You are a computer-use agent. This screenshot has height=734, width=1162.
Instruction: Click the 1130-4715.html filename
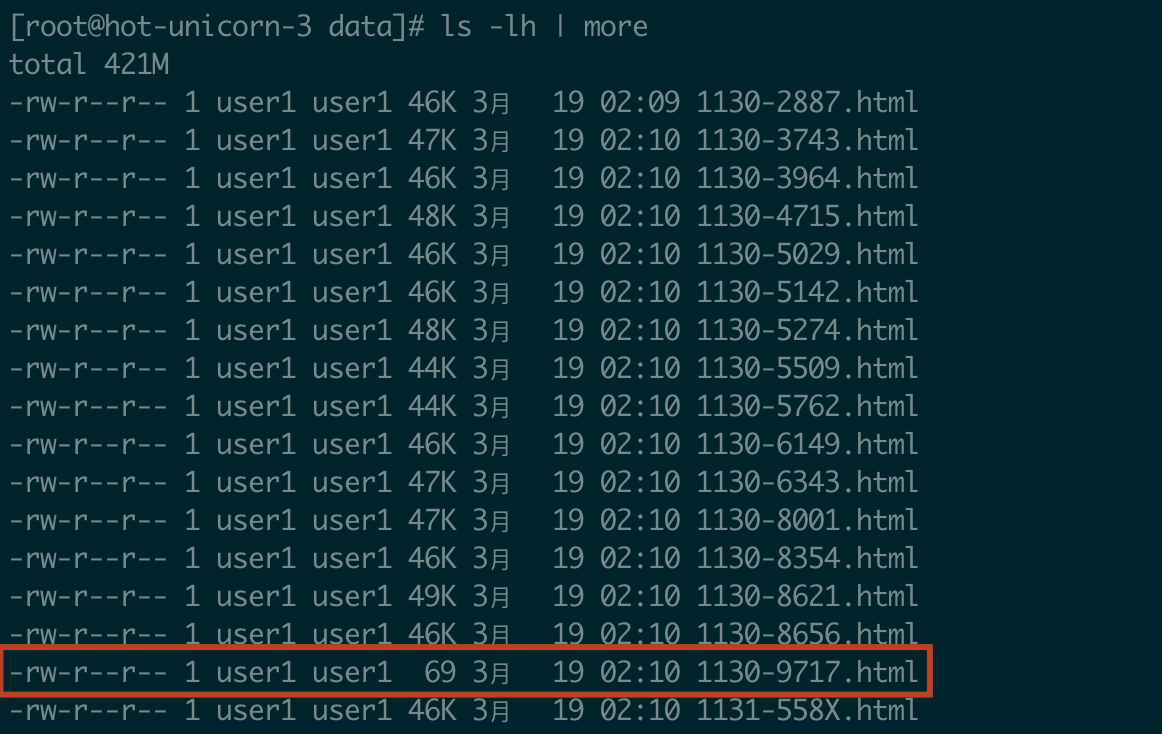[807, 216]
